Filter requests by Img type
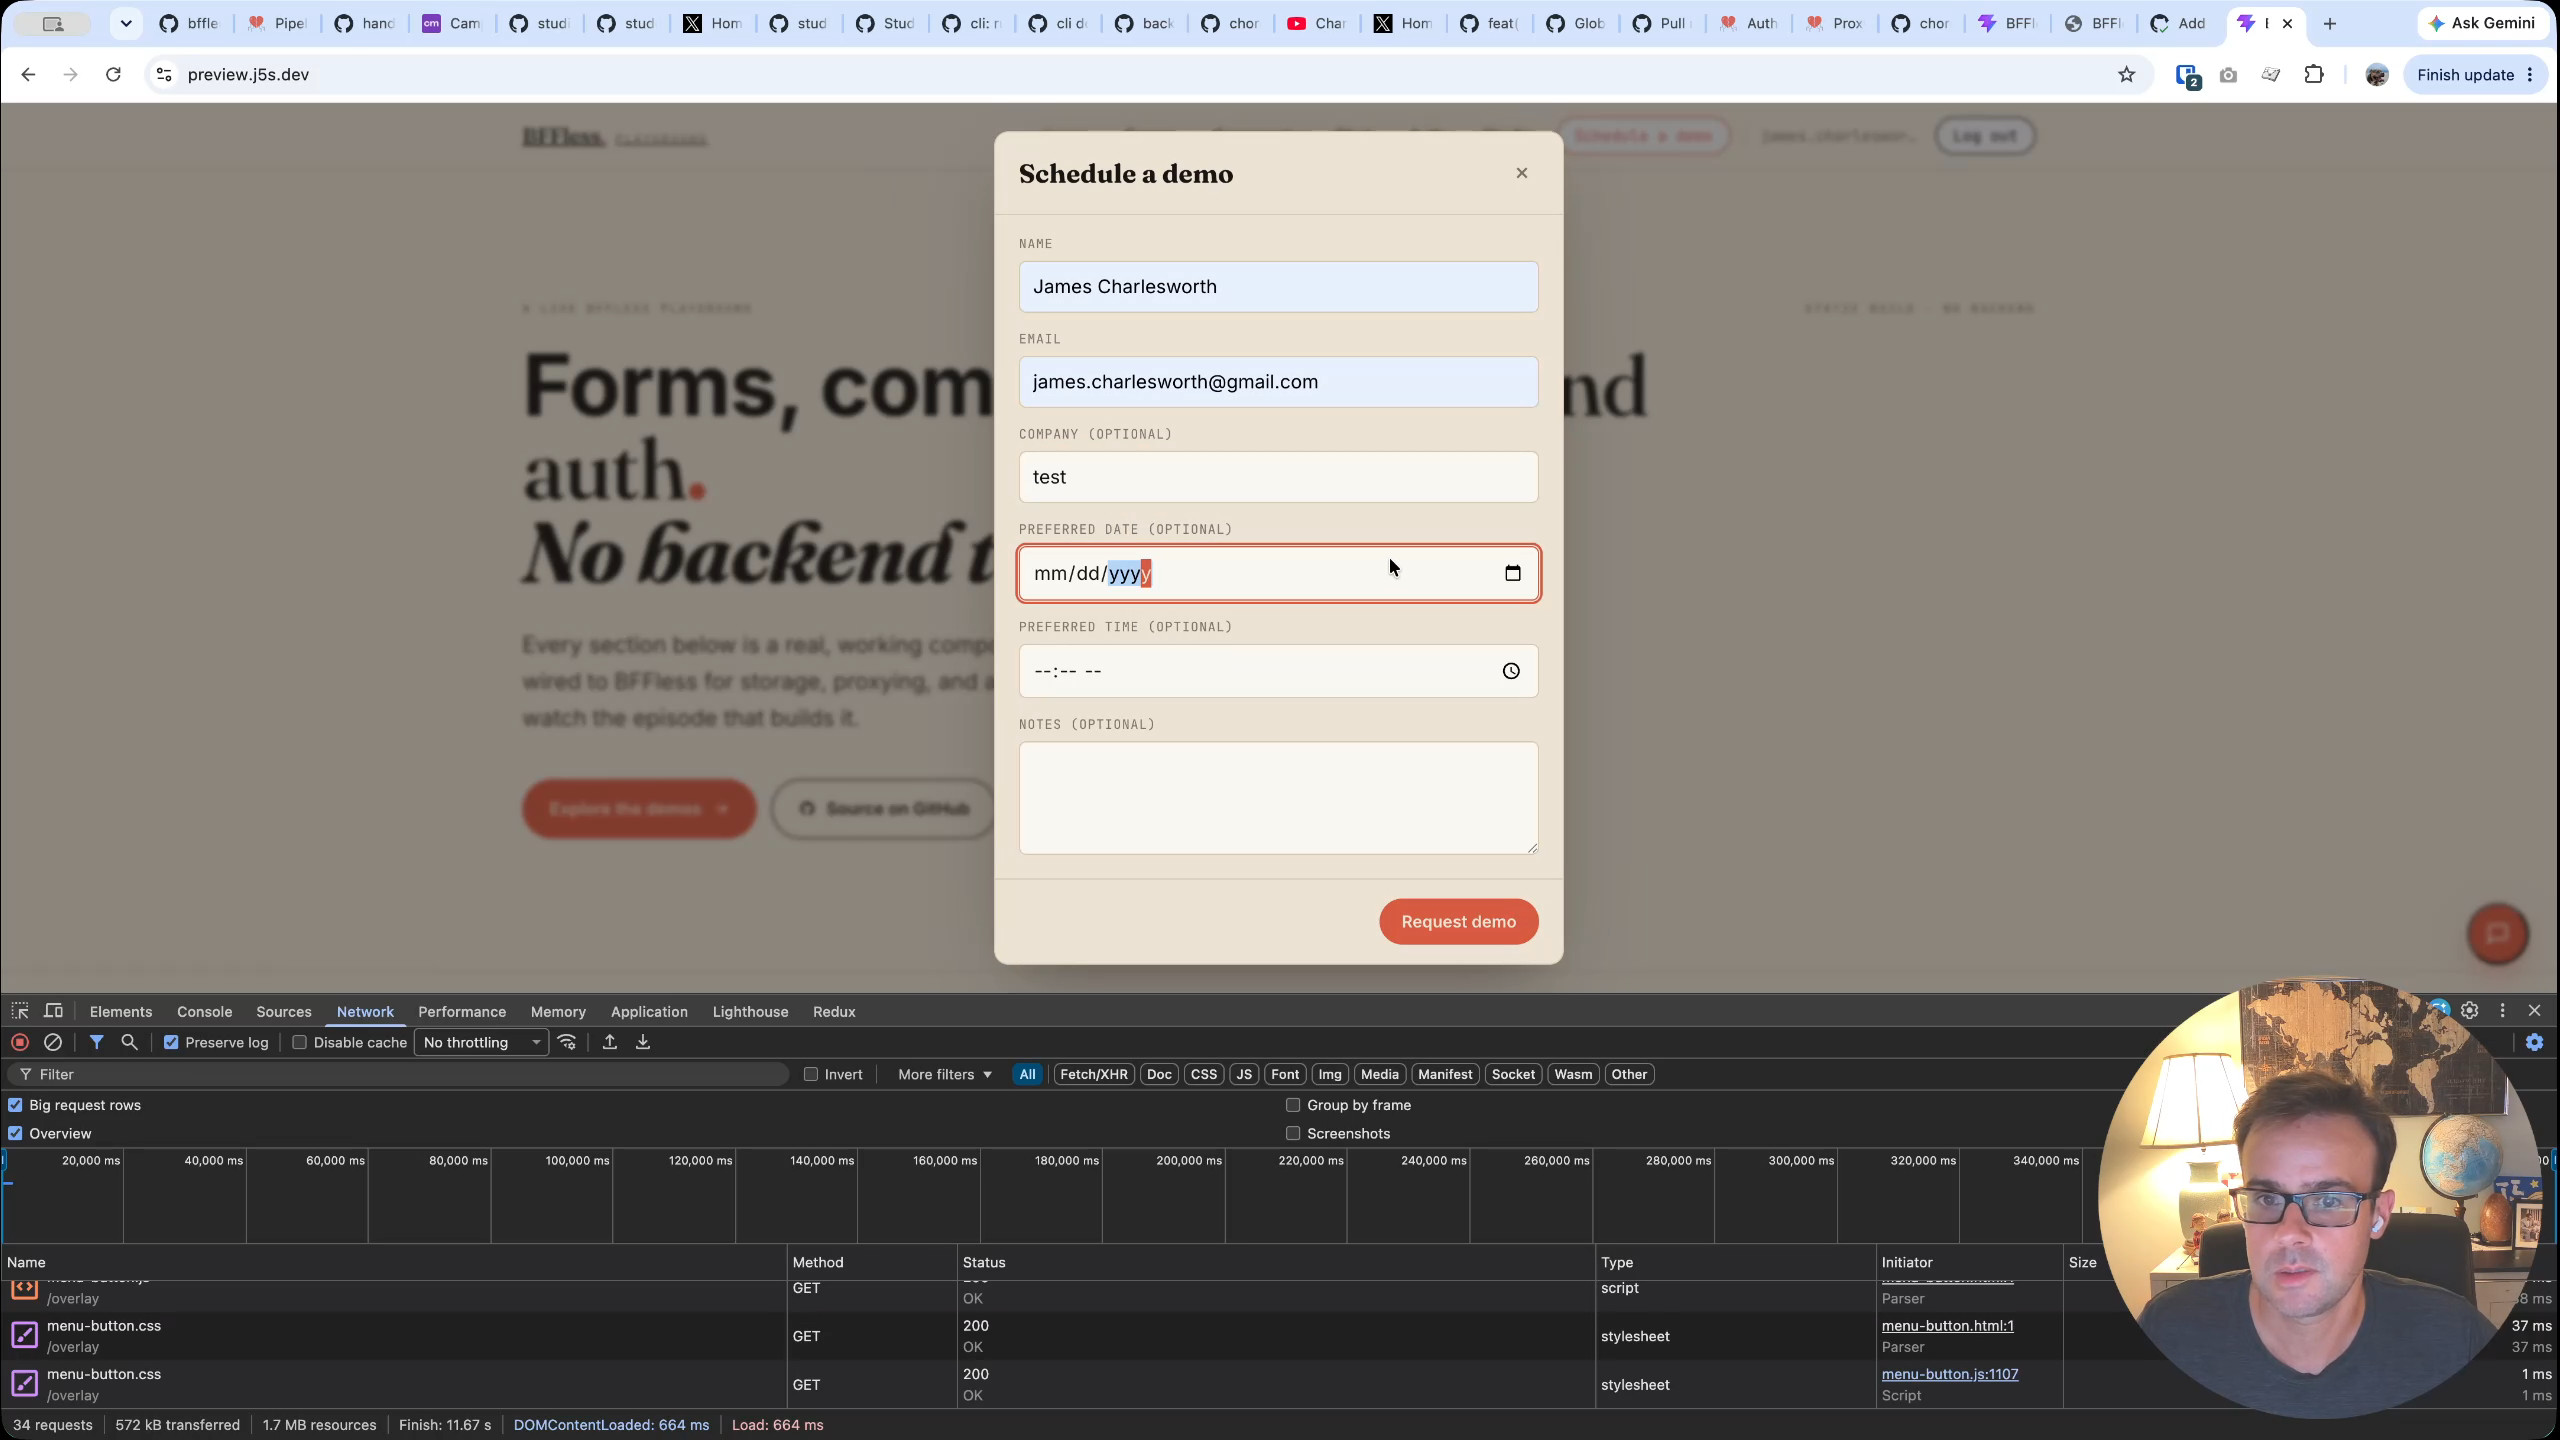2560x1440 pixels. pos(1330,1074)
